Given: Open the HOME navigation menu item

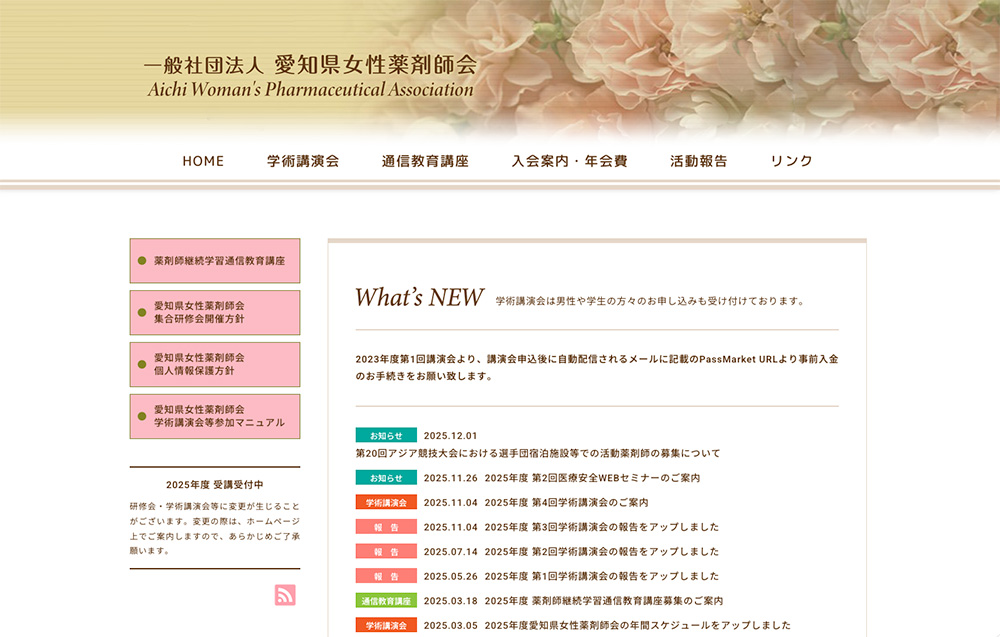Looking at the screenshot, I should pos(203,161).
